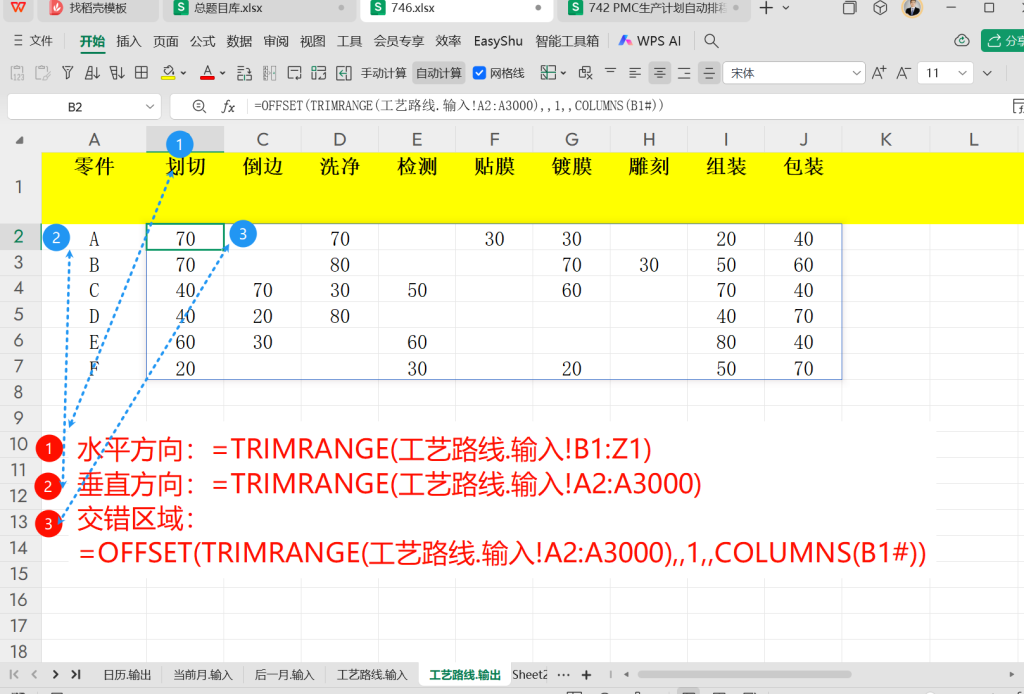Expand the toolbar overflow chevron
This screenshot has height=694, width=1024.
click(987, 73)
